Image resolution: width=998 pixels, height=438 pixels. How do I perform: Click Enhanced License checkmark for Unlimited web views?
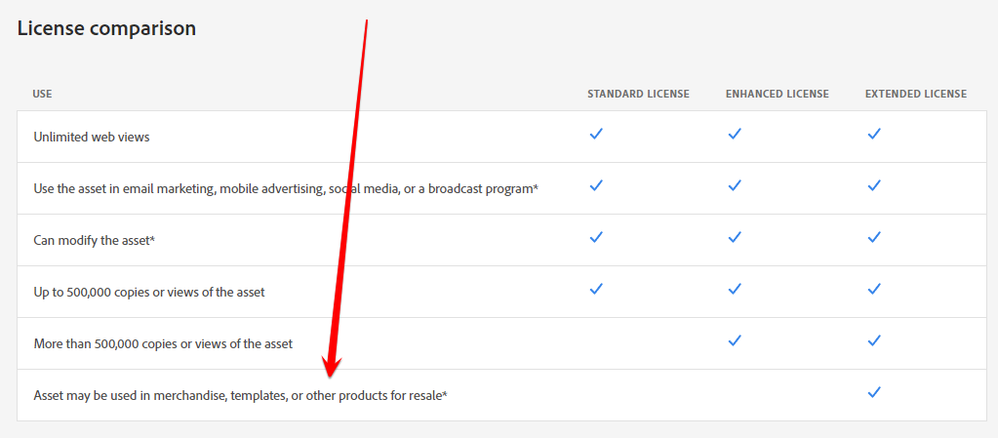[735, 134]
